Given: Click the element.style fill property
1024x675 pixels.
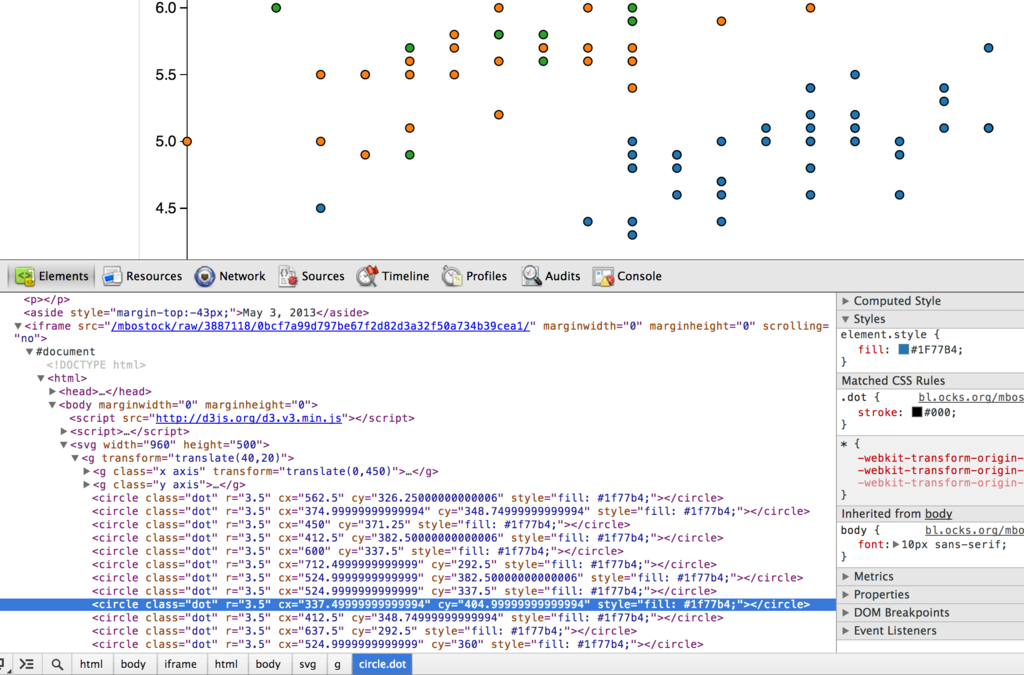Looking at the screenshot, I should tap(910, 350).
